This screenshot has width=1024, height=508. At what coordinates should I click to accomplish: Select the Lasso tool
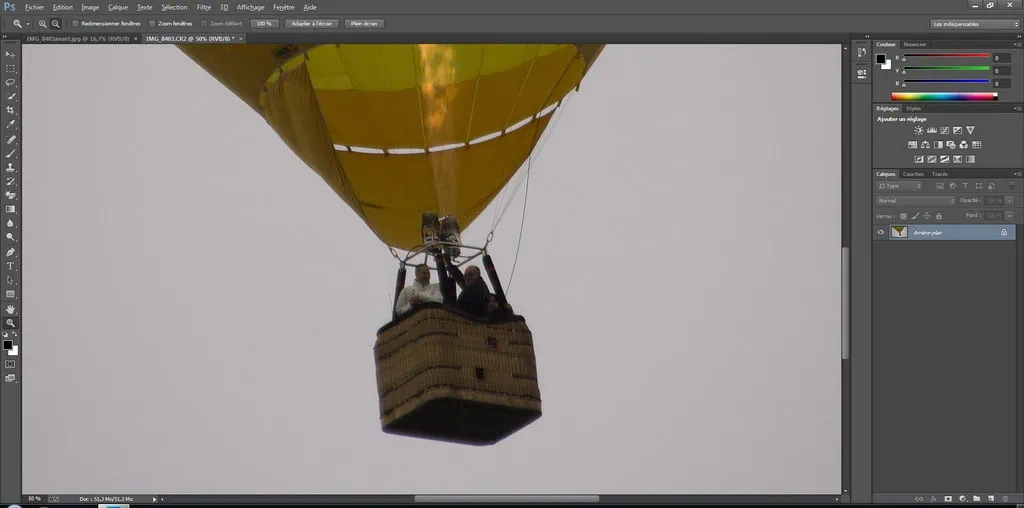point(11,82)
